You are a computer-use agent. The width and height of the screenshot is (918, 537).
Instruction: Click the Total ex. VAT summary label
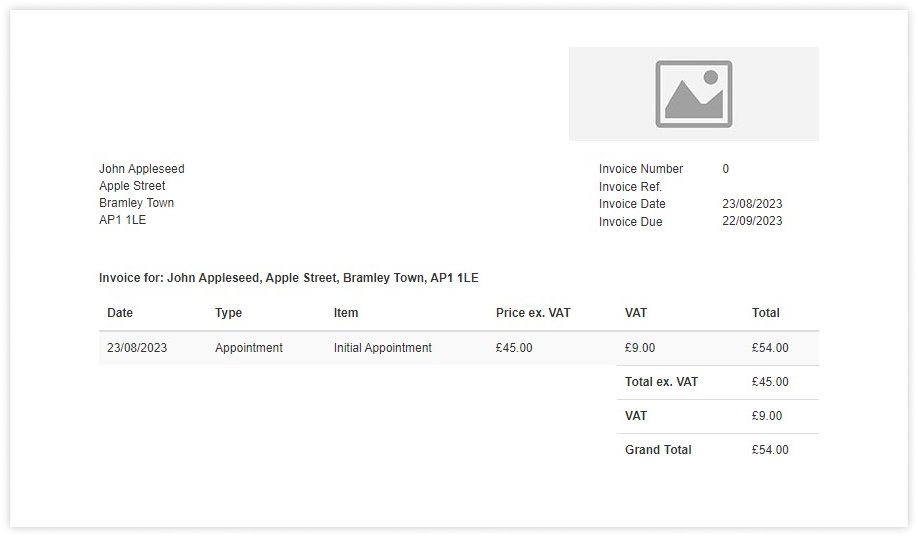661,382
